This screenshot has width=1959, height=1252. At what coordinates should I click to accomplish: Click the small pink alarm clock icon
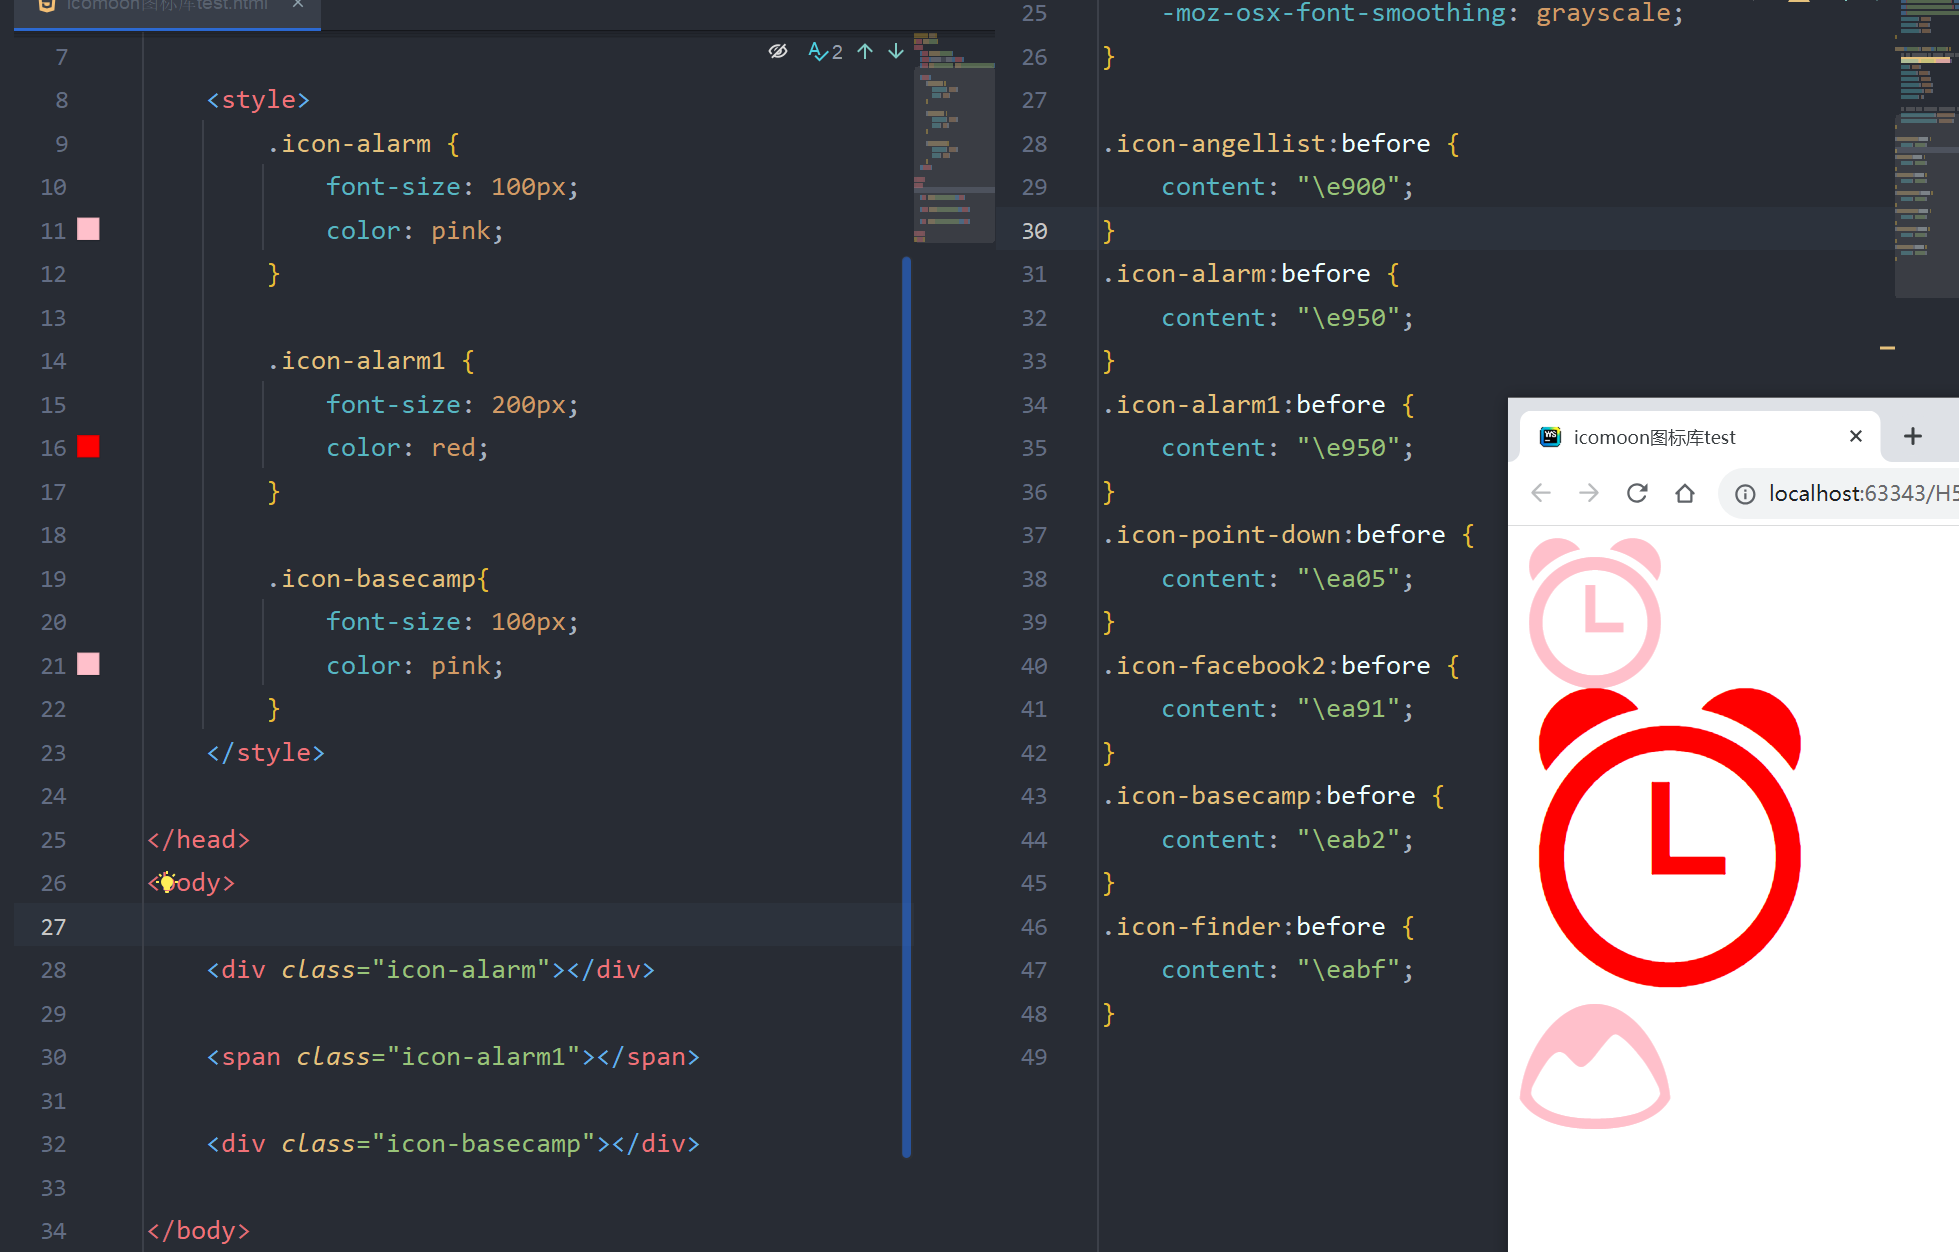[x=1595, y=611]
